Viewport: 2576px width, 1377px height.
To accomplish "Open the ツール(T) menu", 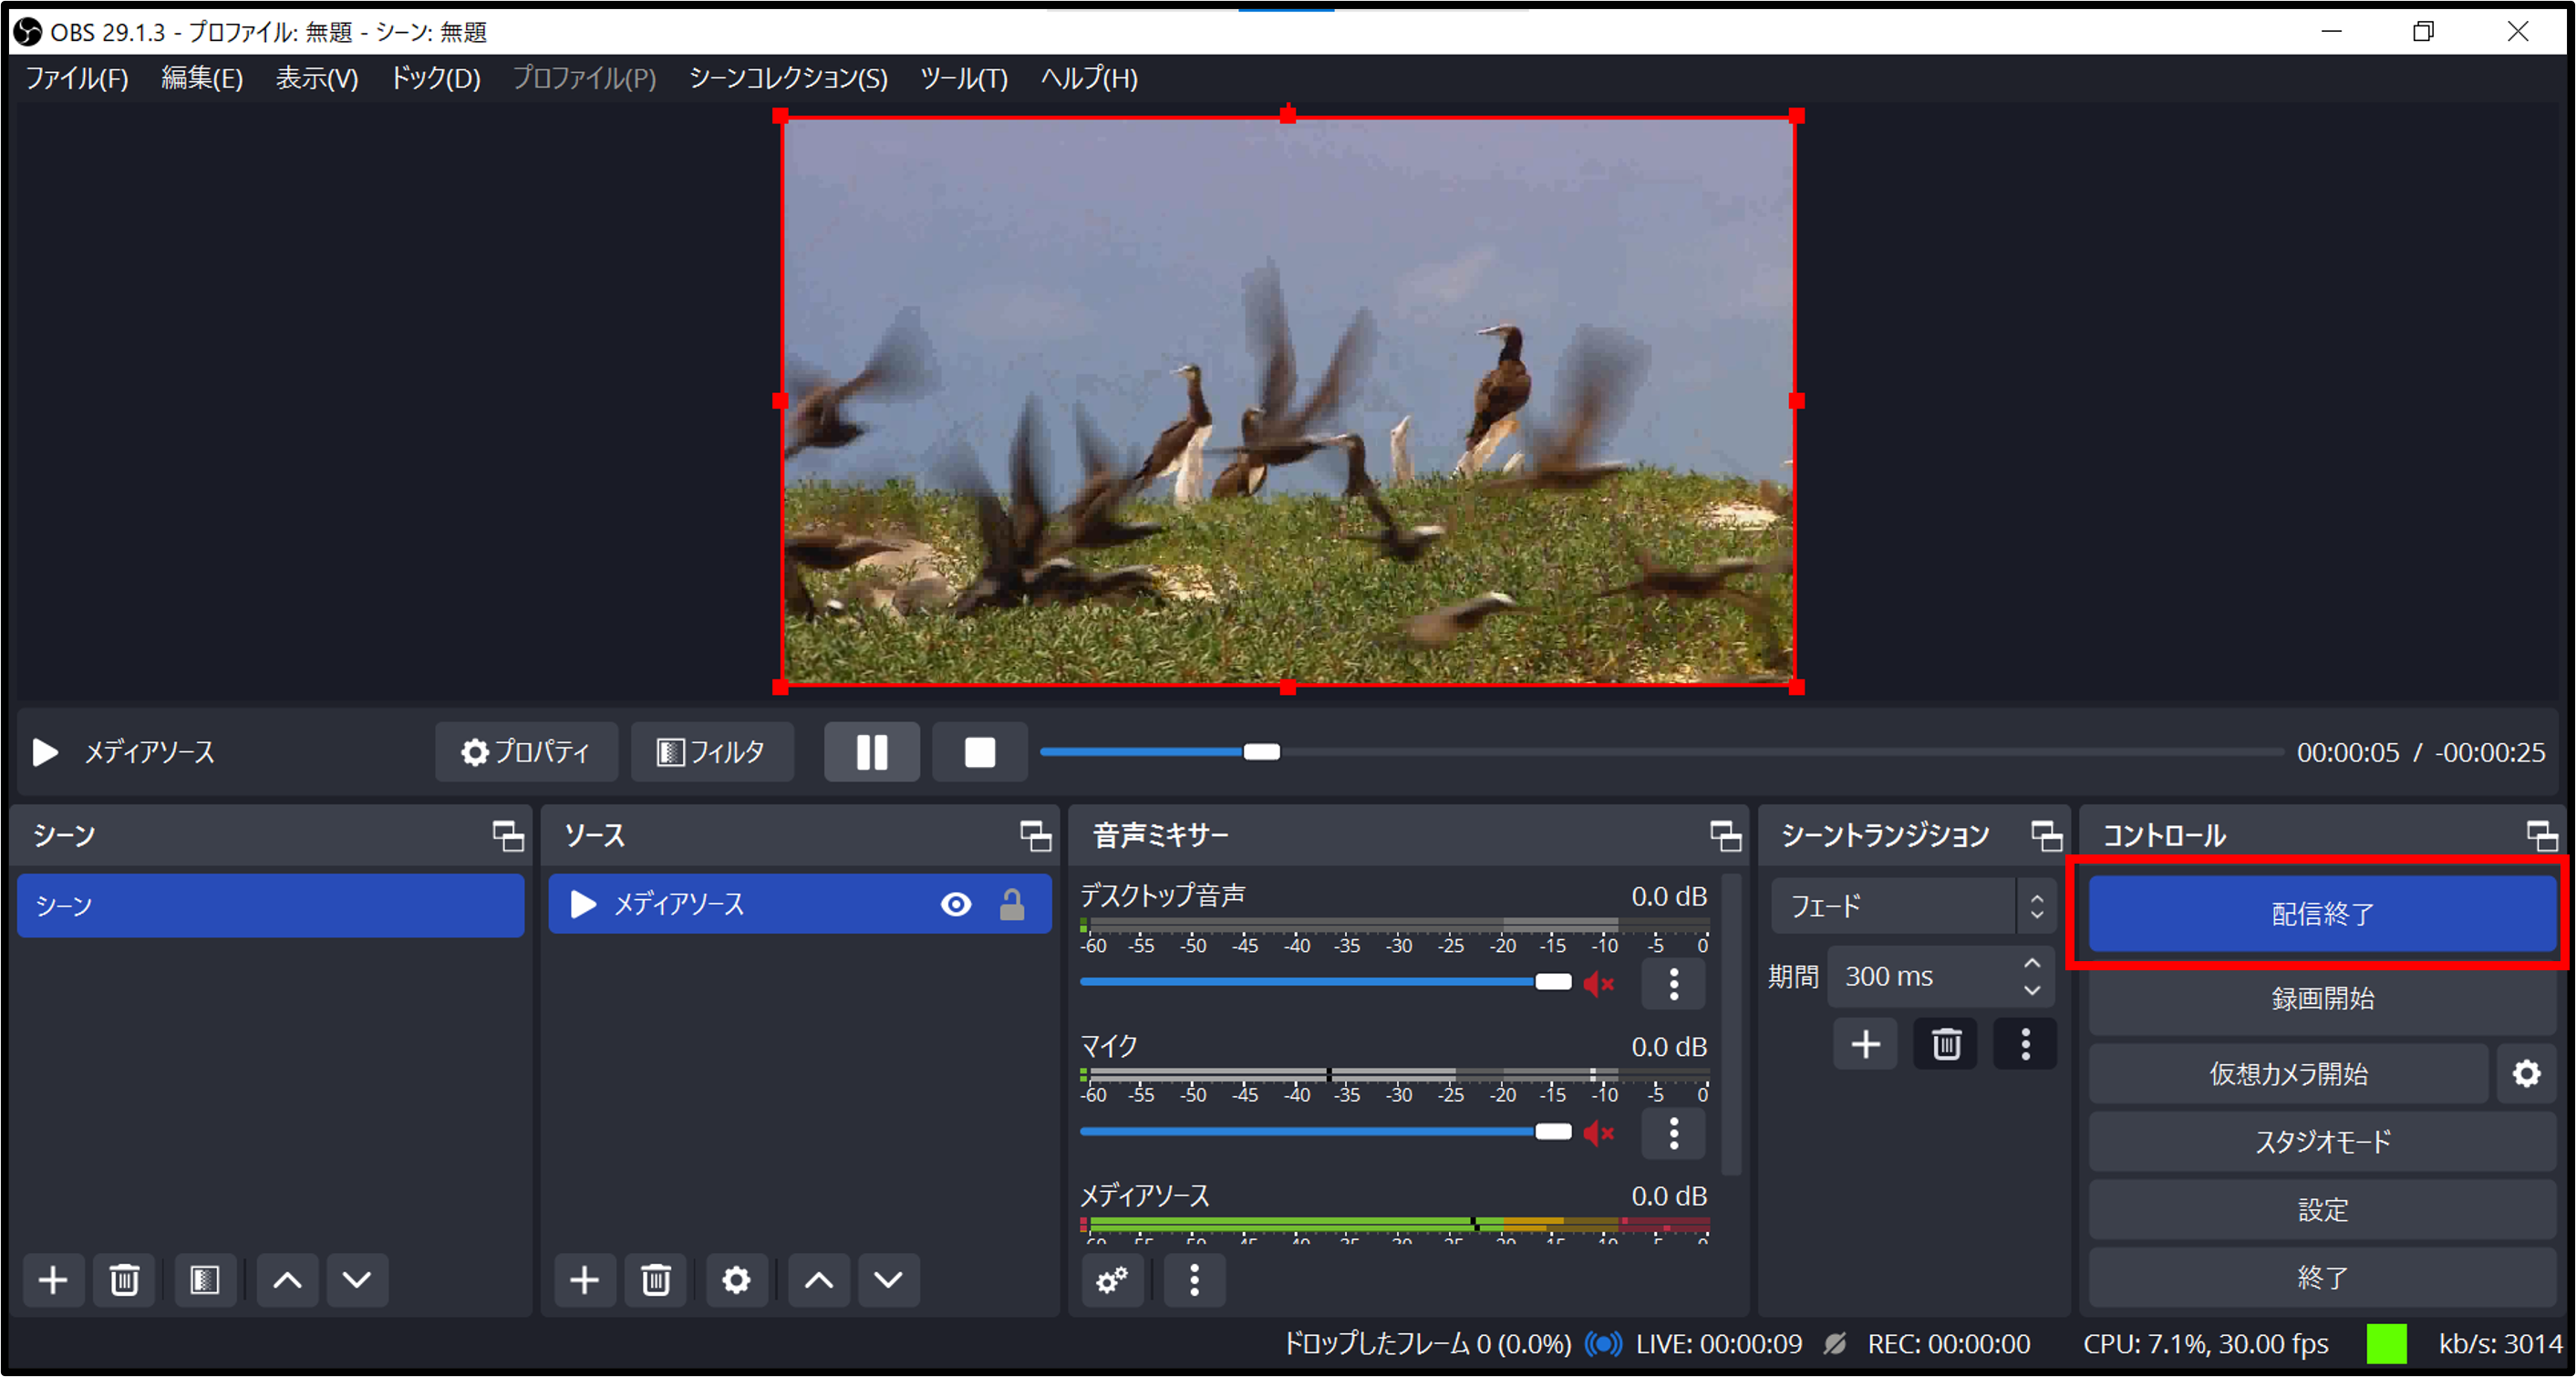I will (x=963, y=78).
